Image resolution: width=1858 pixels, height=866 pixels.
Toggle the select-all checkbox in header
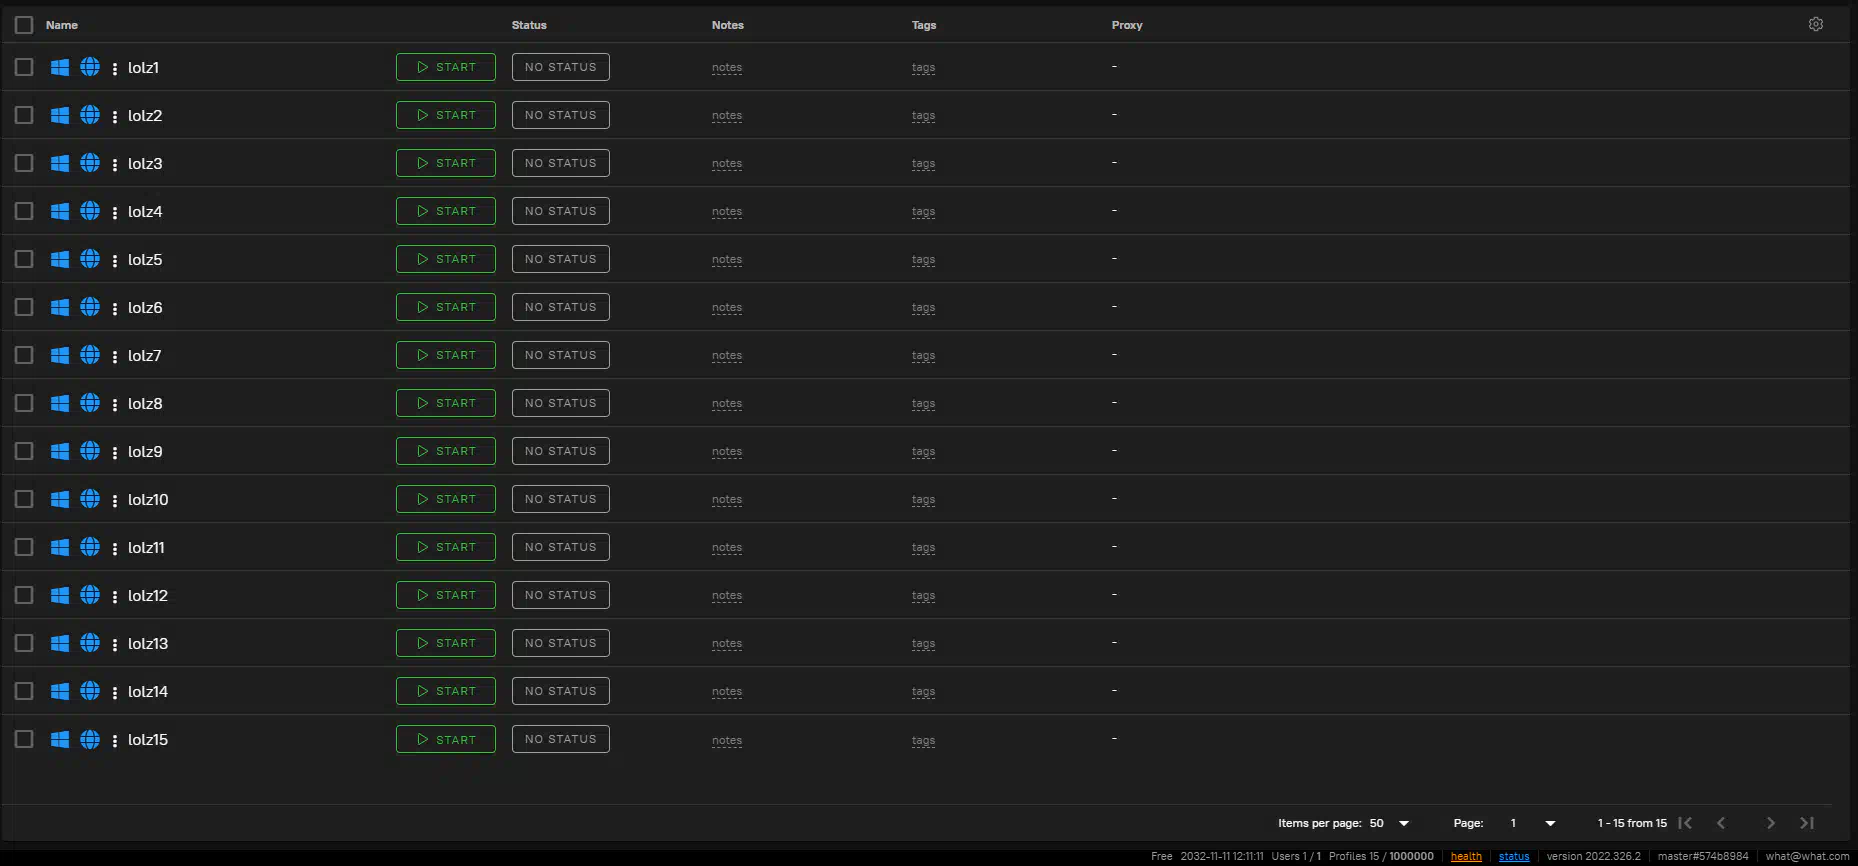[24, 25]
